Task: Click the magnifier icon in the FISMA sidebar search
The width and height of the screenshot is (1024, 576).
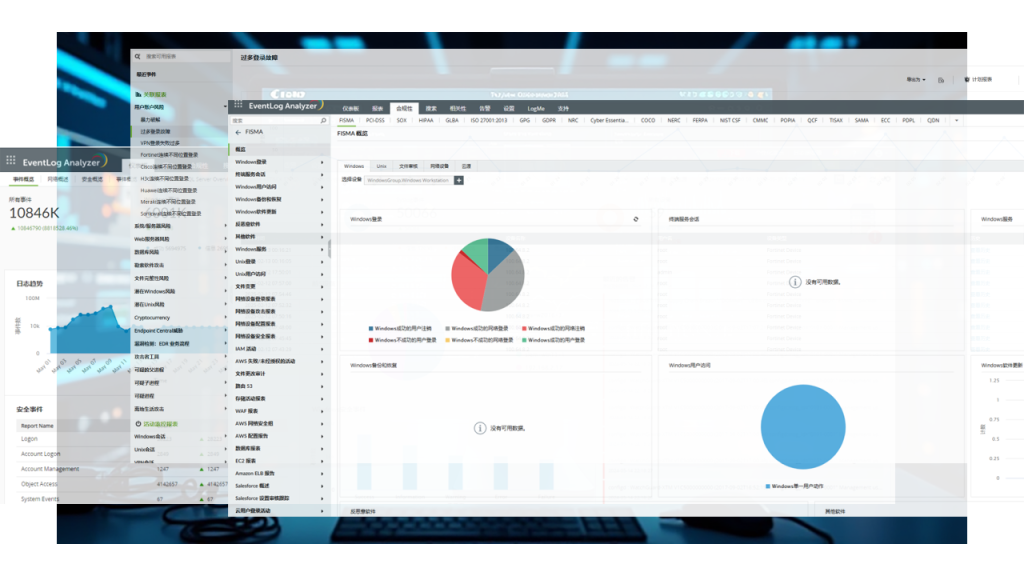Action: tap(323, 121)
